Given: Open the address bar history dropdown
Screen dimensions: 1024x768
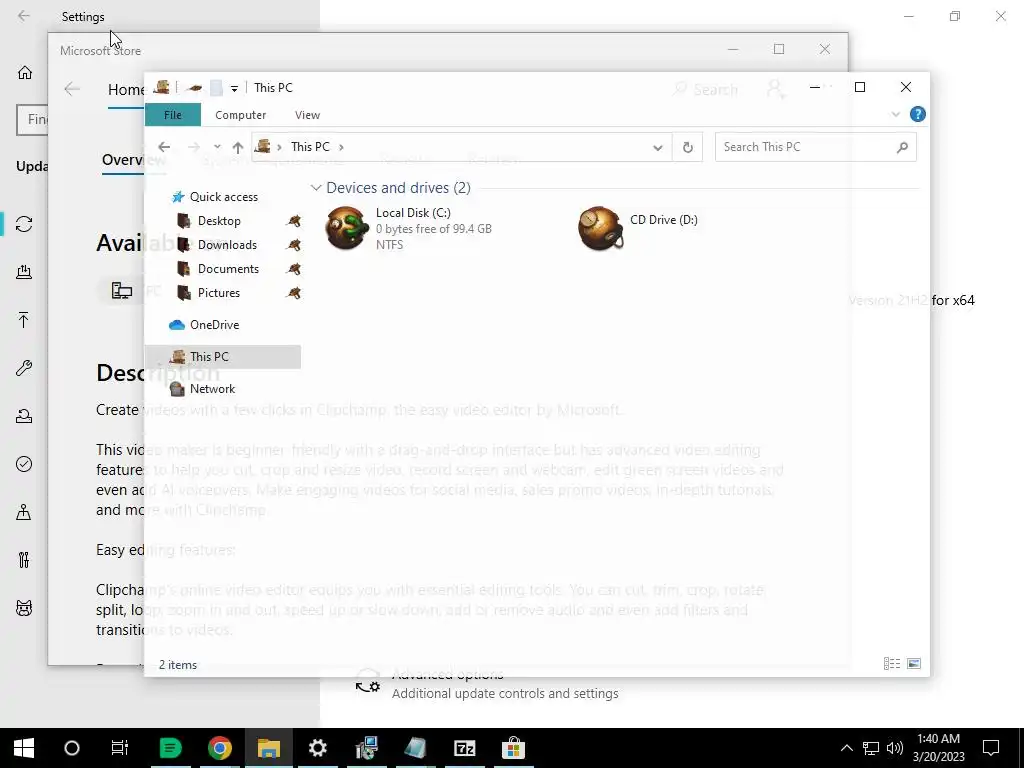Looking at the screenshot, I should click(658, 147).
